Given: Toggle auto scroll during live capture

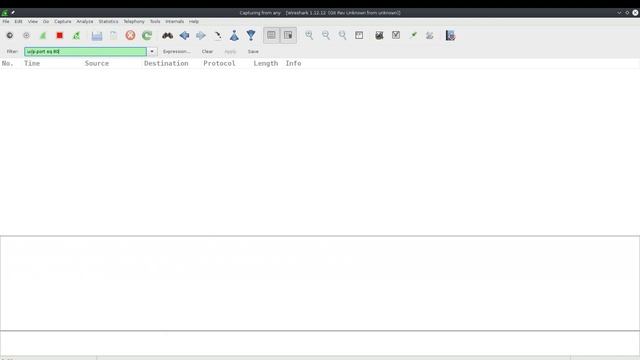Looking at the screenshot, I should [288, 36].
